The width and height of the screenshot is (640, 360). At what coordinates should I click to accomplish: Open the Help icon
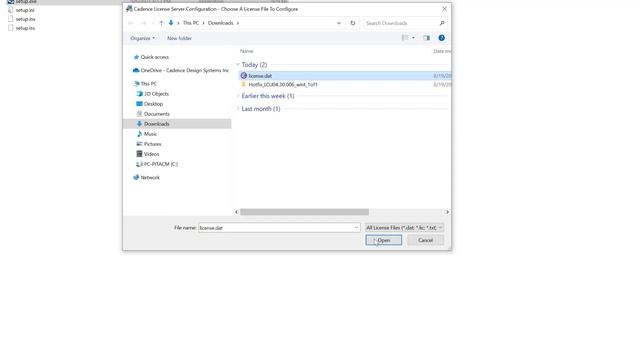pyautogui.click(x=442, y=38)
